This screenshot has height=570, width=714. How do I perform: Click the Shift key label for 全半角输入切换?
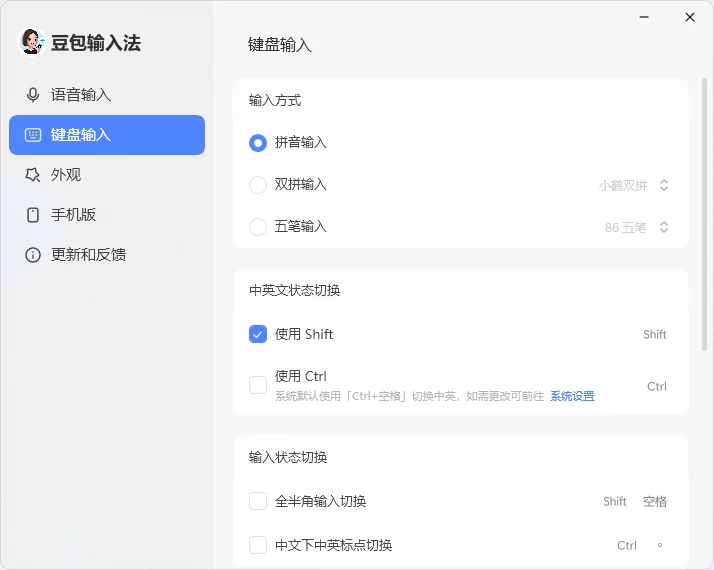[615, 502]
